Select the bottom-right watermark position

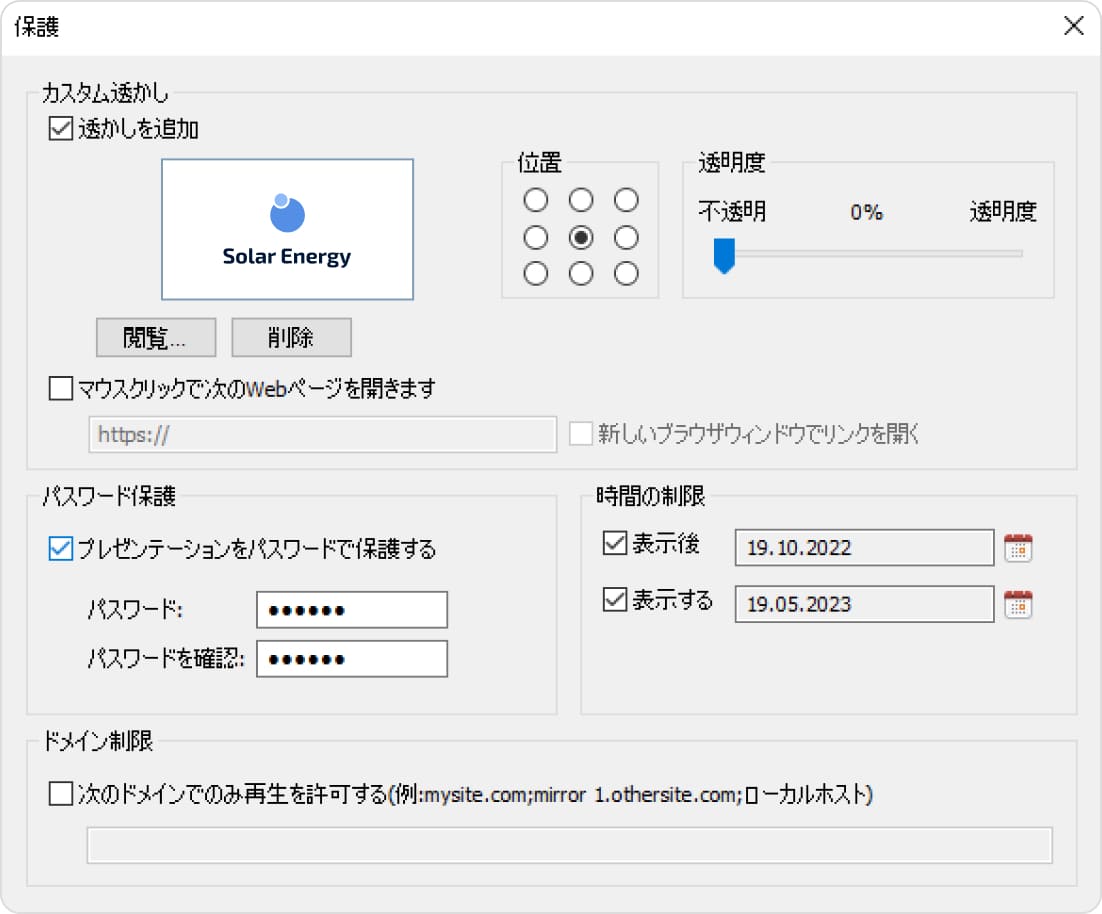(626, 273)
